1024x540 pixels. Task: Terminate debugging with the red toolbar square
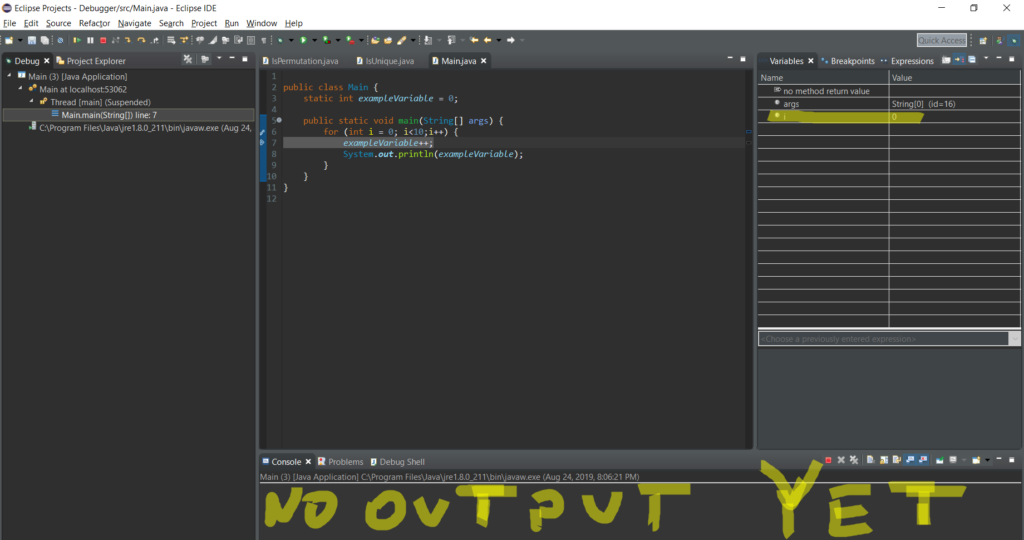click(x=103, y=40)
